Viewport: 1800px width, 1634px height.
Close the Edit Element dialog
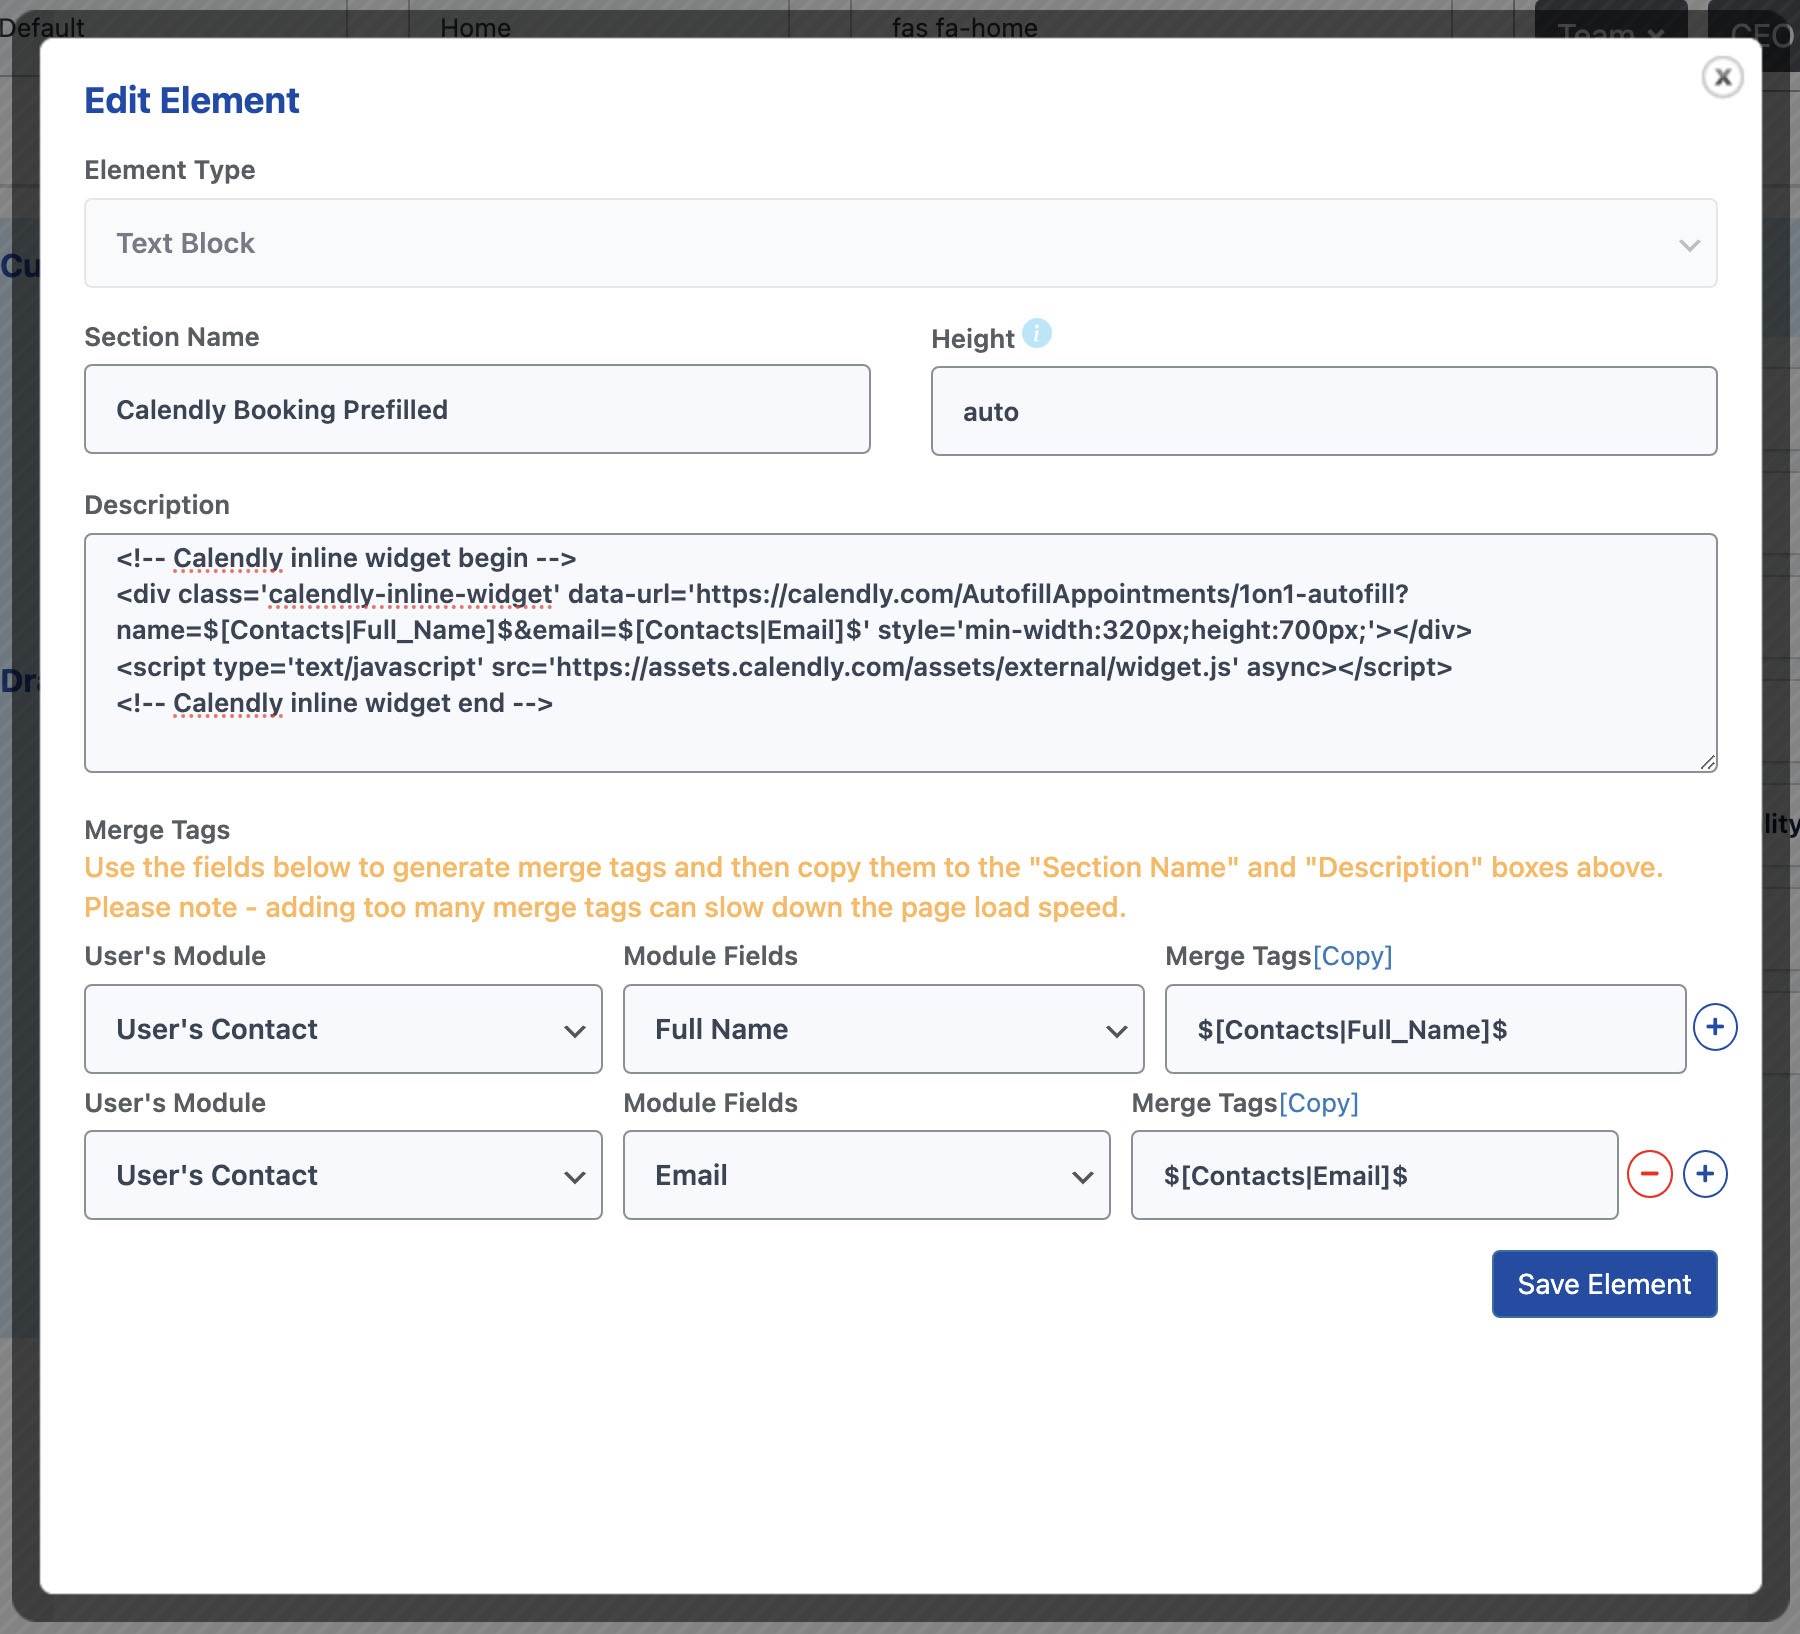(x=1722, y=77)
